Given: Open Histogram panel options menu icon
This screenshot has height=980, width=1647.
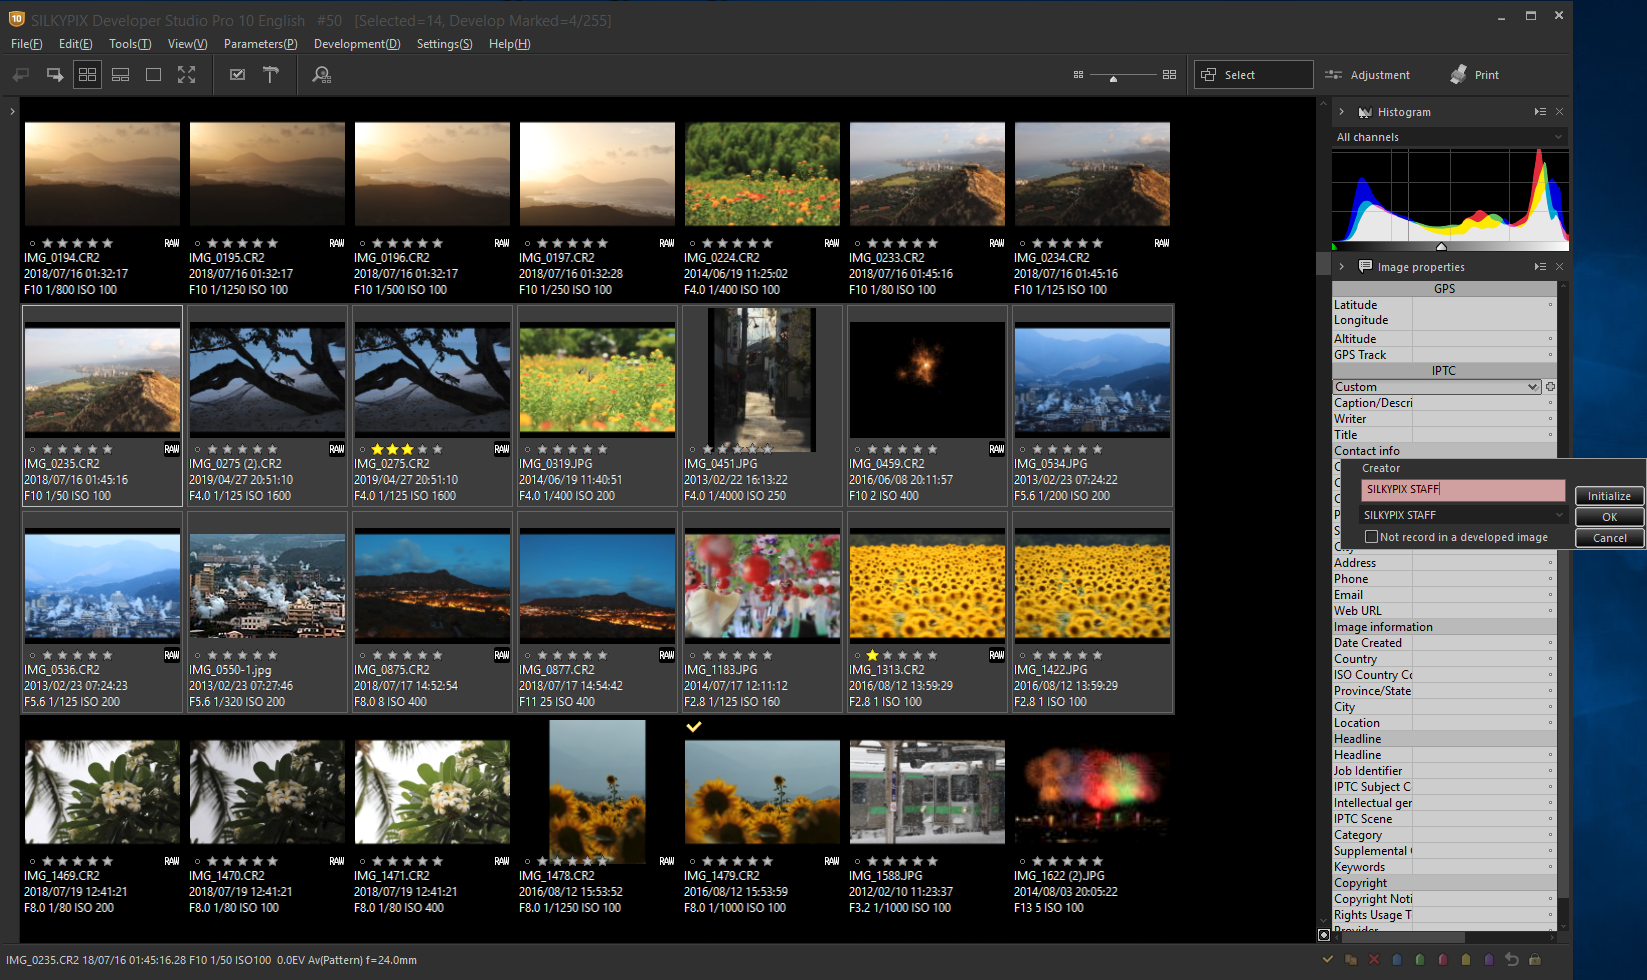Looking at the screenshot, I should pos(1540,112).
